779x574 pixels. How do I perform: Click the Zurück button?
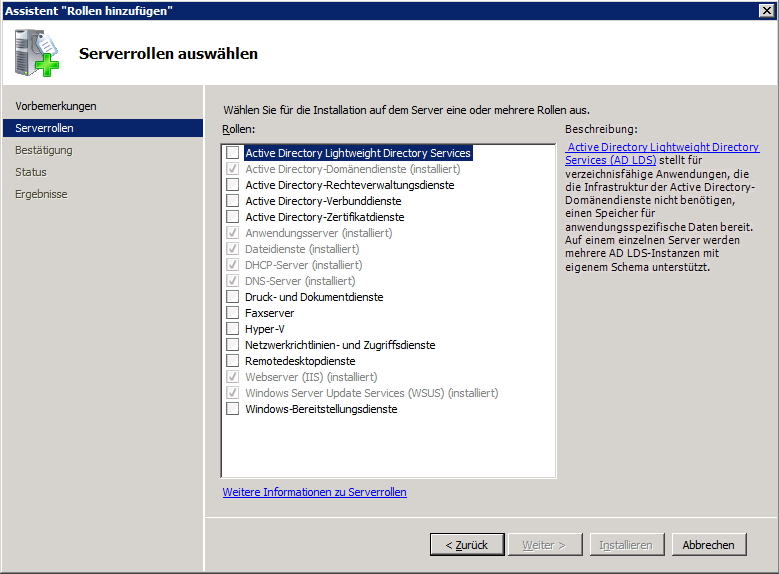[467, 545]
